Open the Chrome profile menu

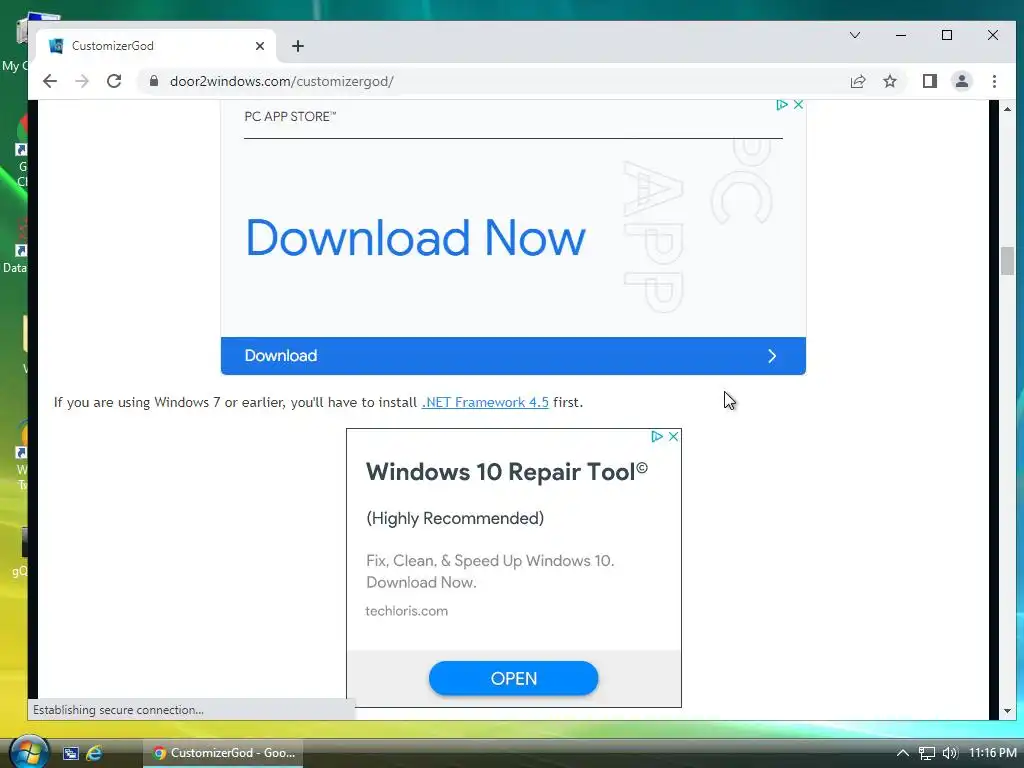tap(961, 81)
